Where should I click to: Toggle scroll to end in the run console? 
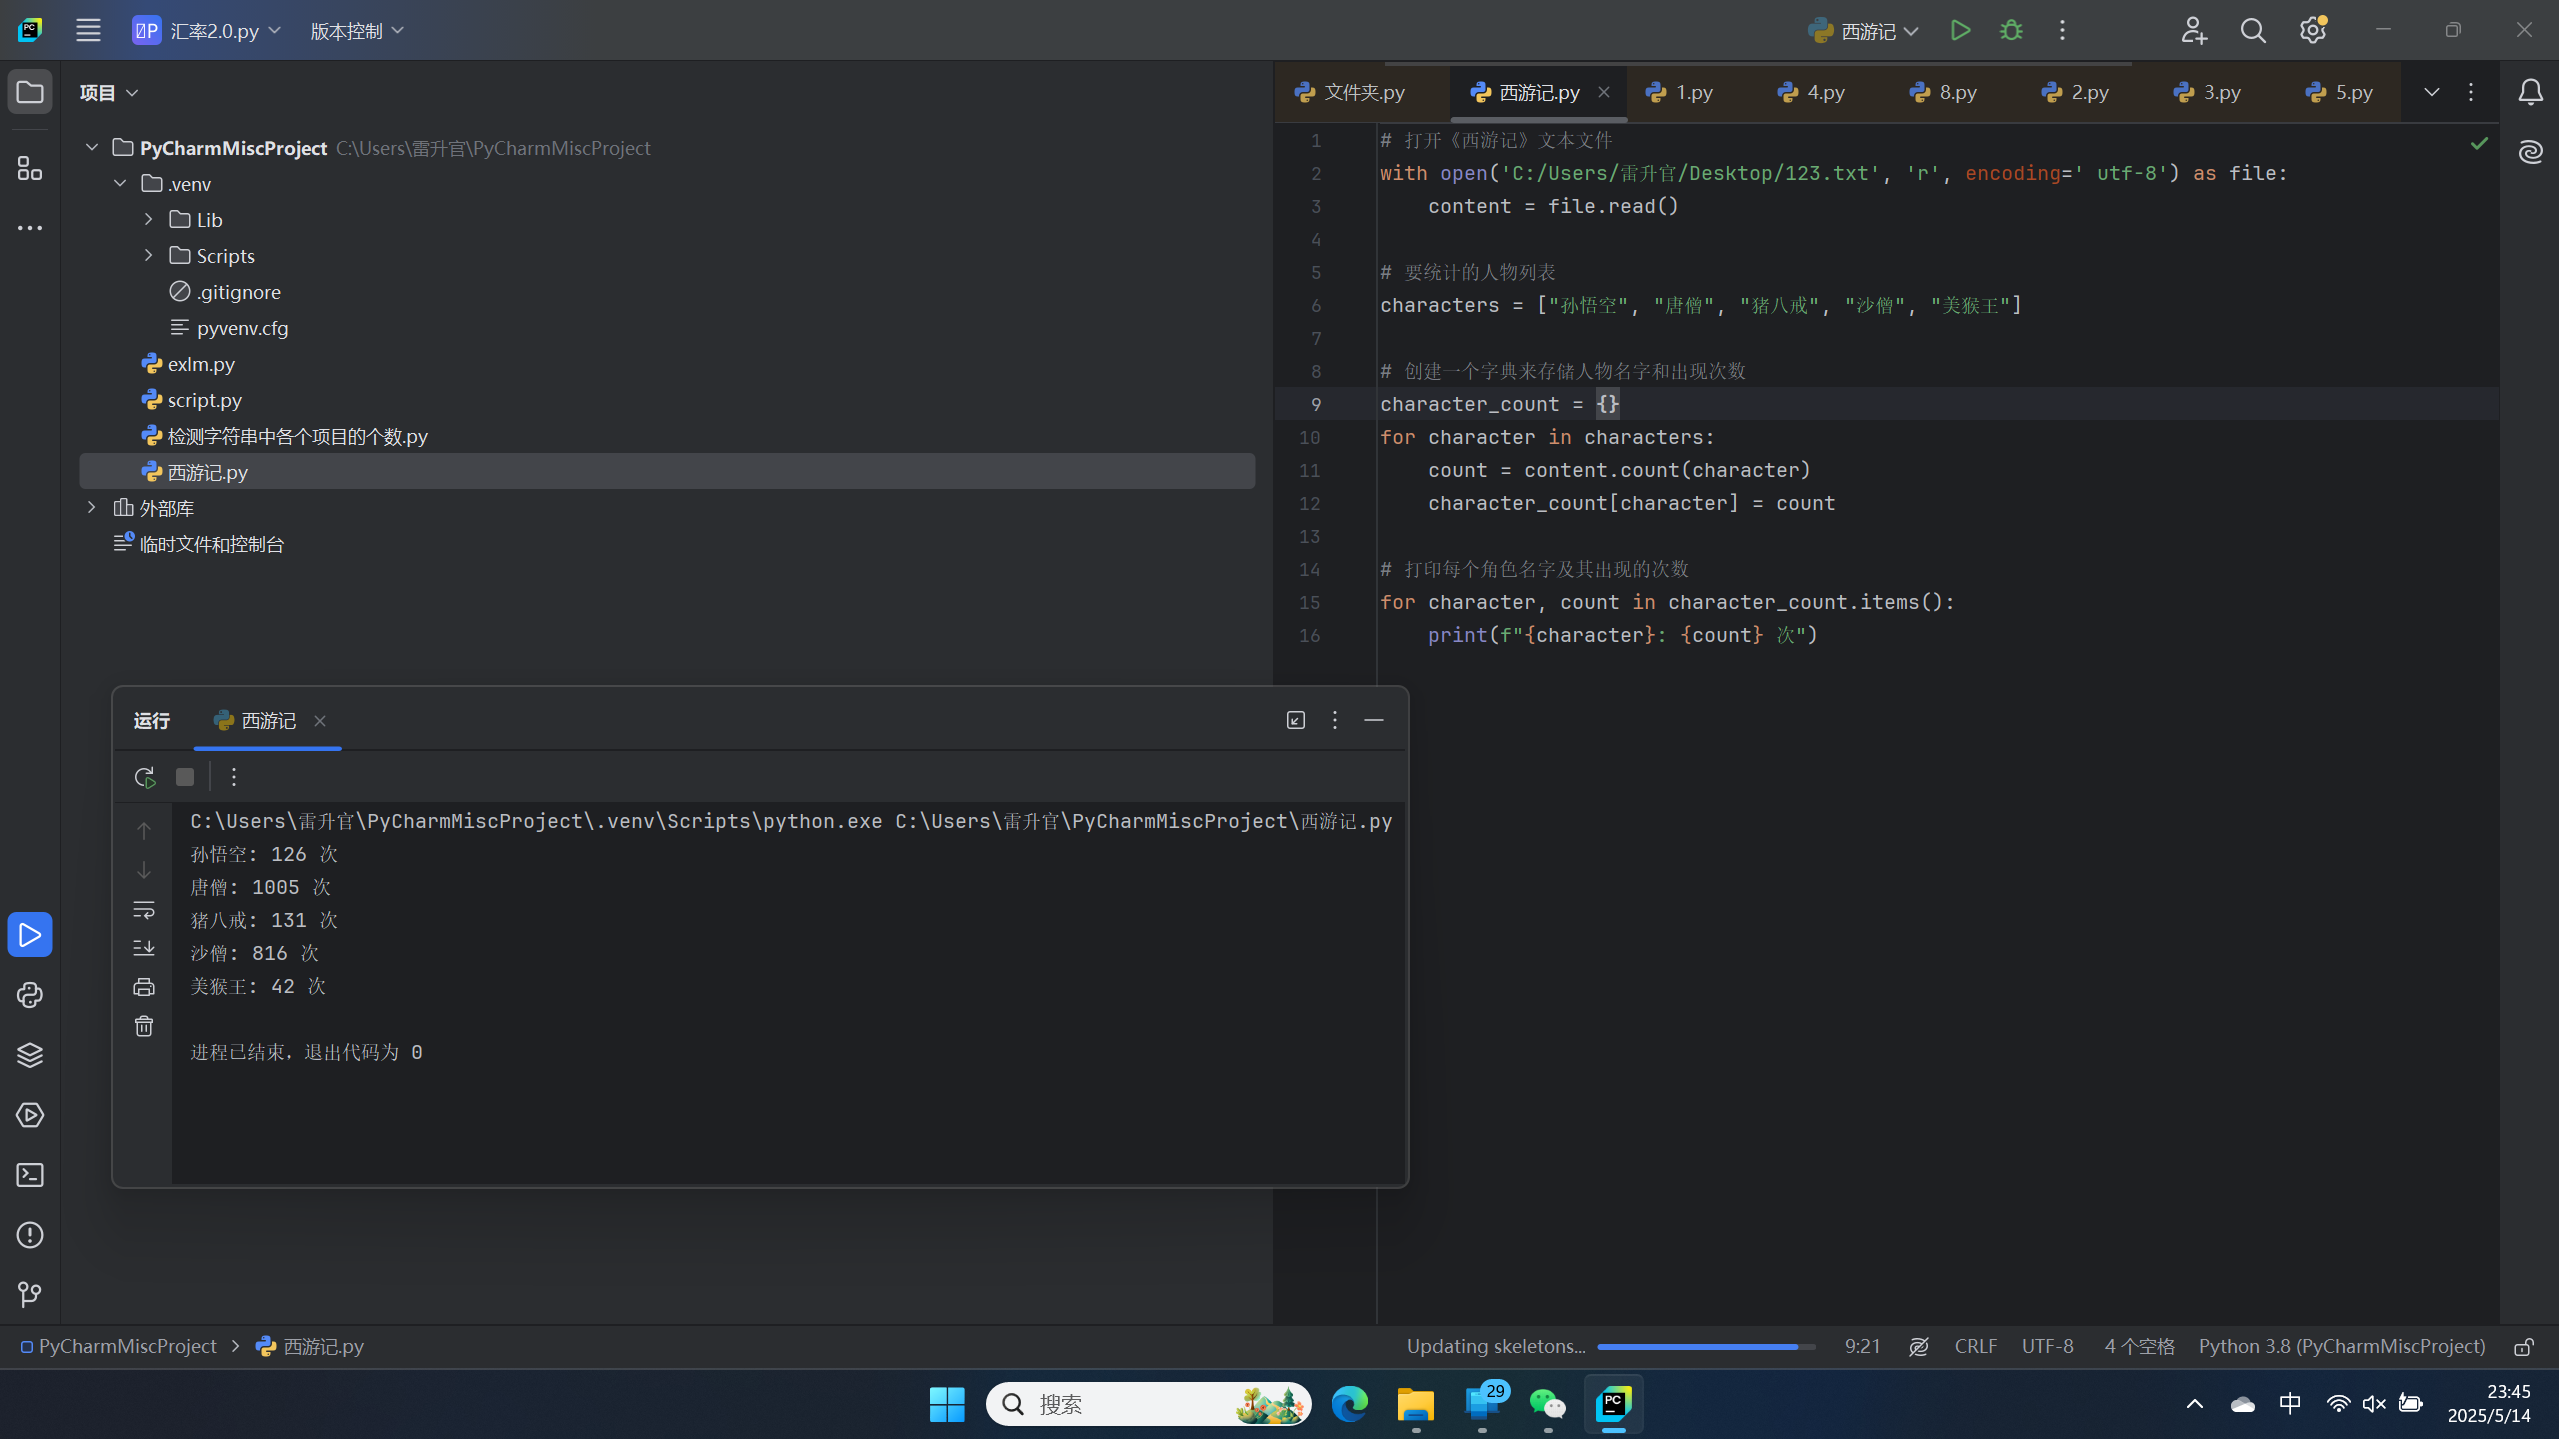coord(144,948)
